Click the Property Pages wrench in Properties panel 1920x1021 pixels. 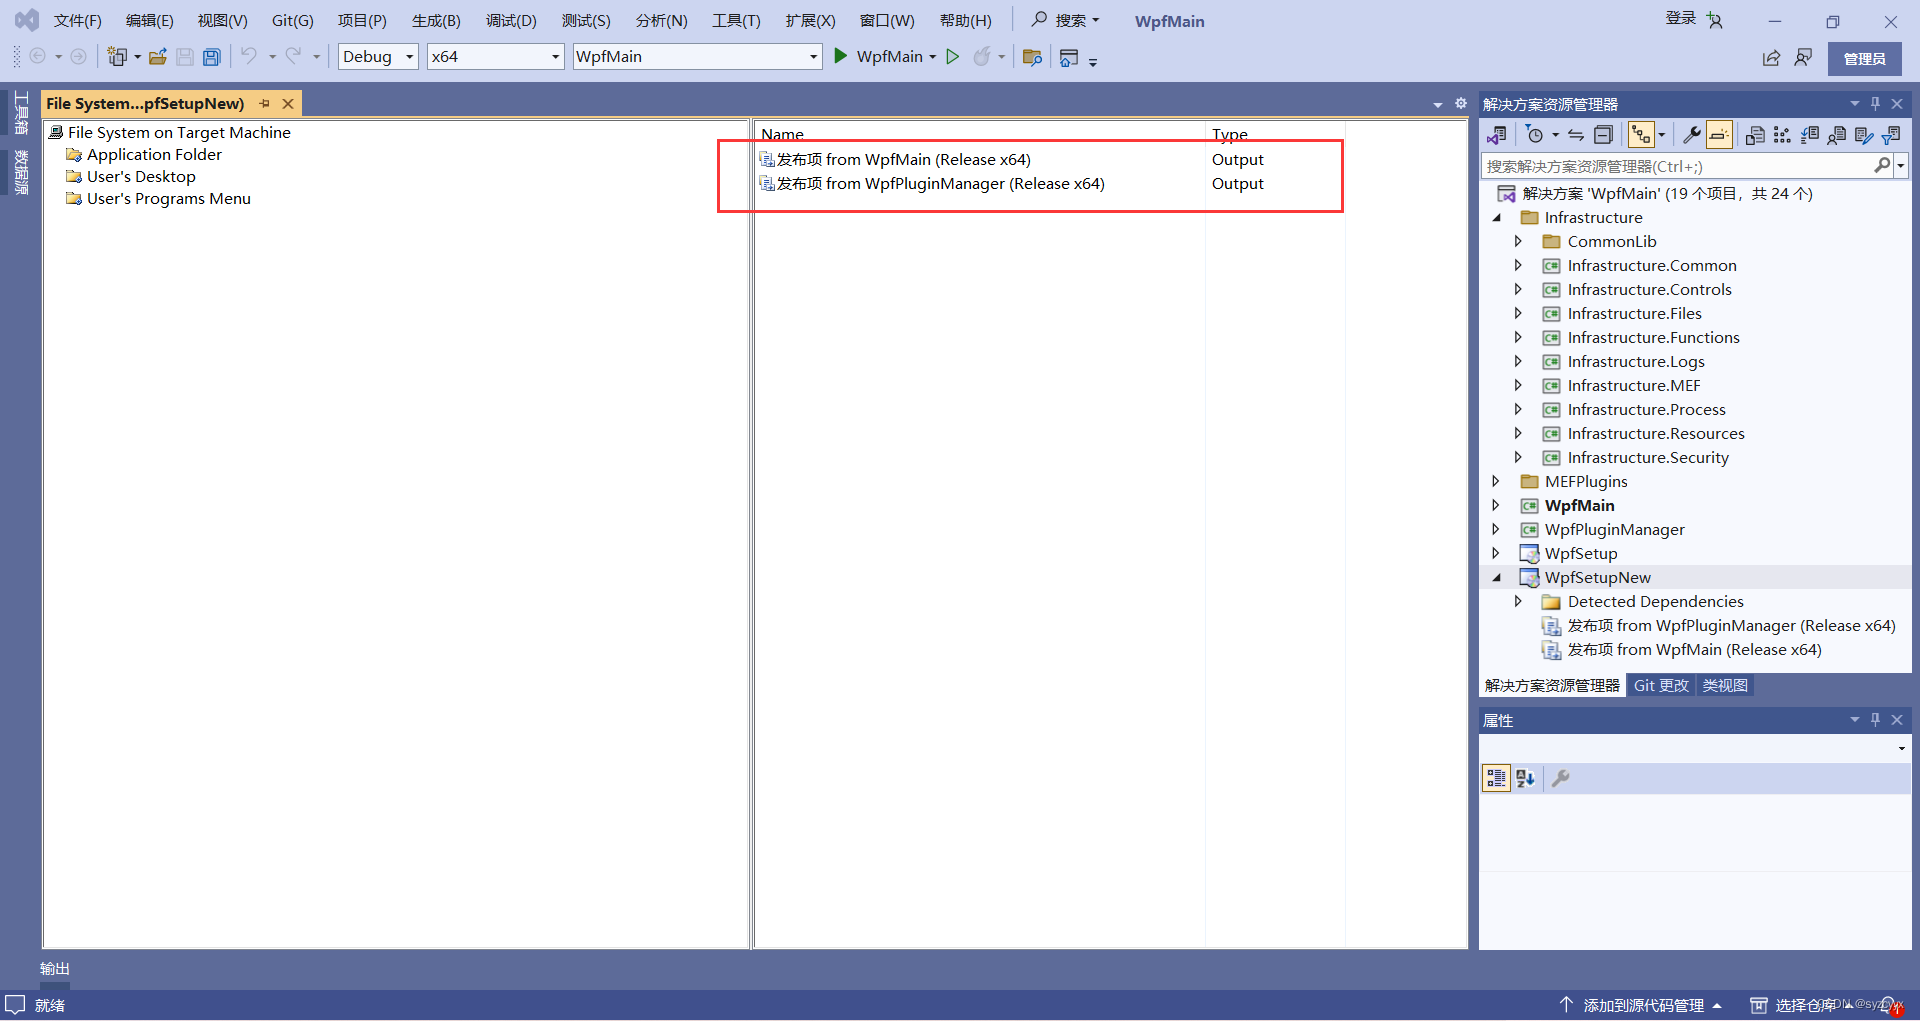1560,778
